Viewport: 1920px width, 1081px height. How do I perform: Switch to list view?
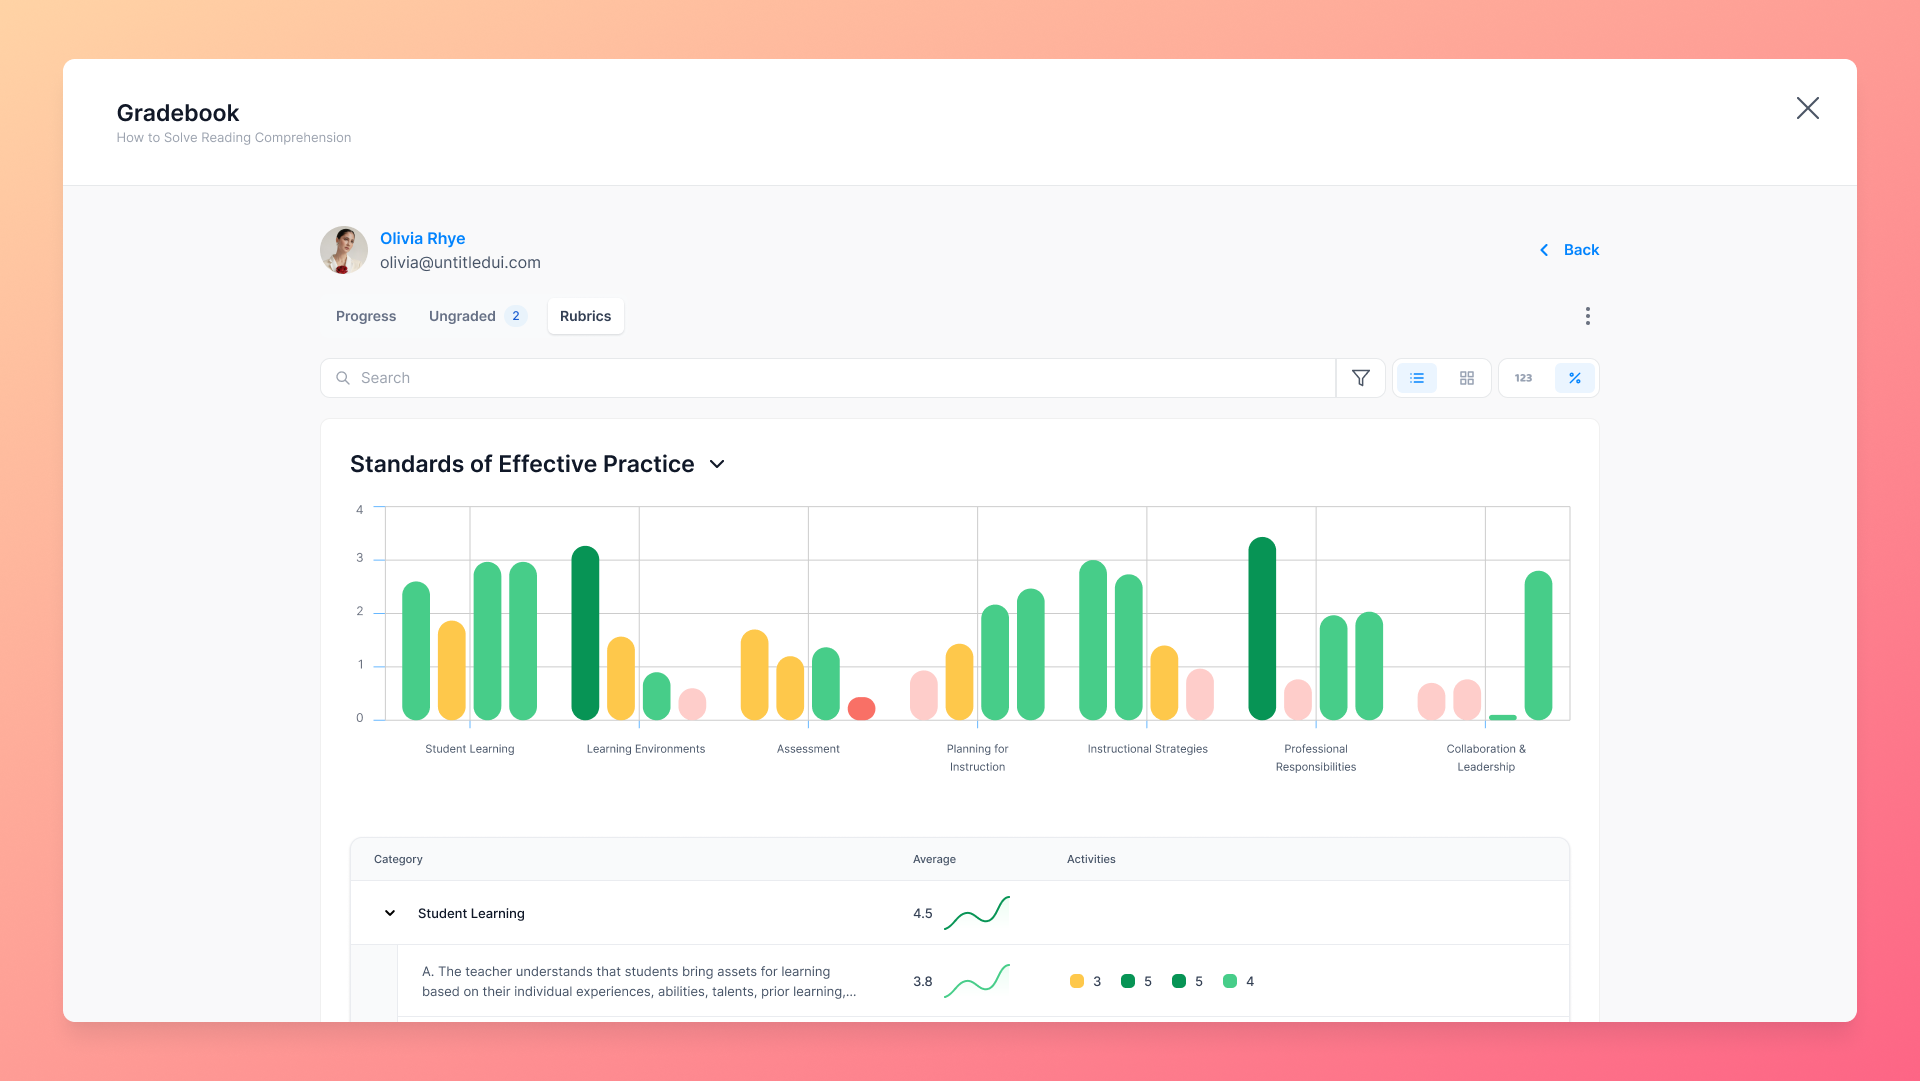pyautogui.click(x=1417, y=378)
